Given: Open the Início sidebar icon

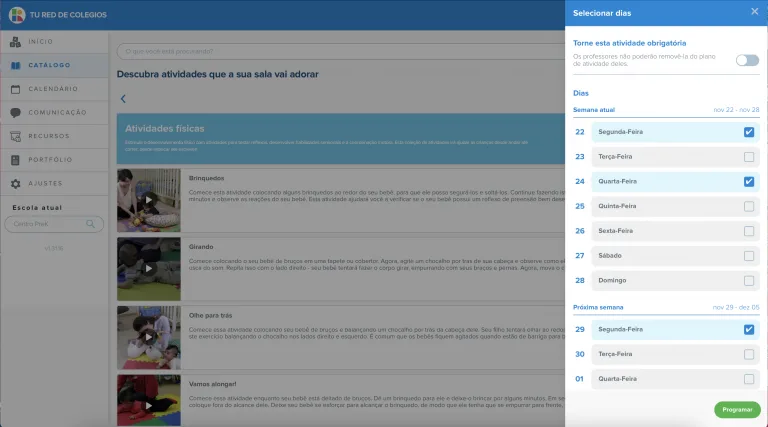Looking at the screenshot, I should pyautogui.click(x=16, y=42).
